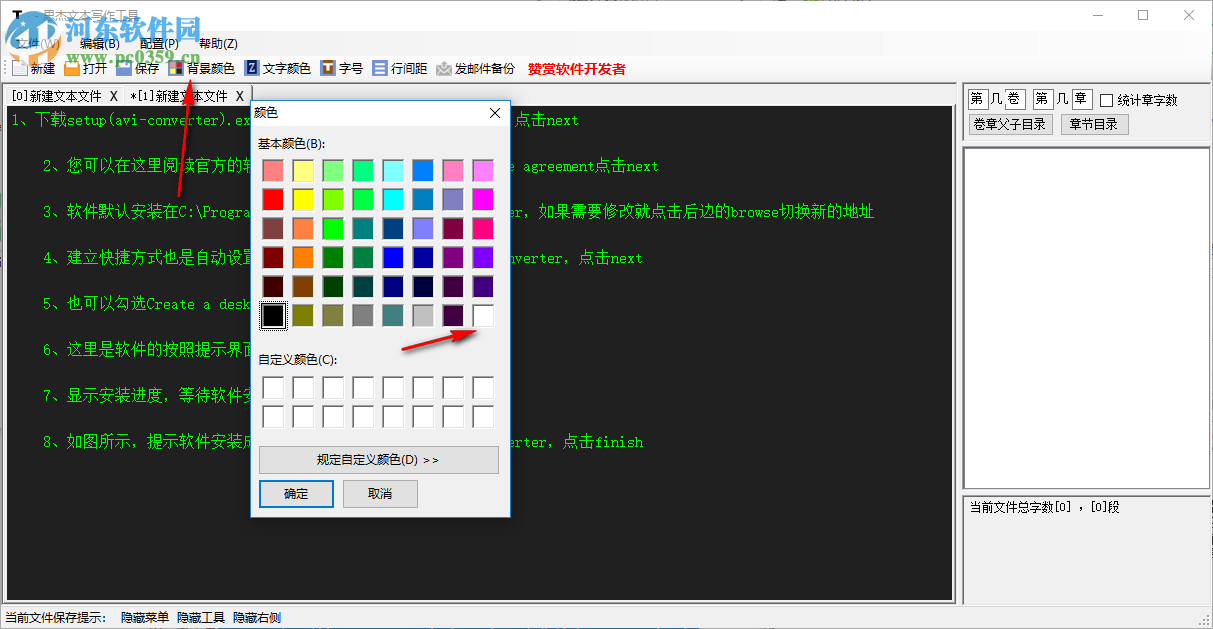1213x629 pixels.
Task: Select the red basic color swatch
Action: 272,199
